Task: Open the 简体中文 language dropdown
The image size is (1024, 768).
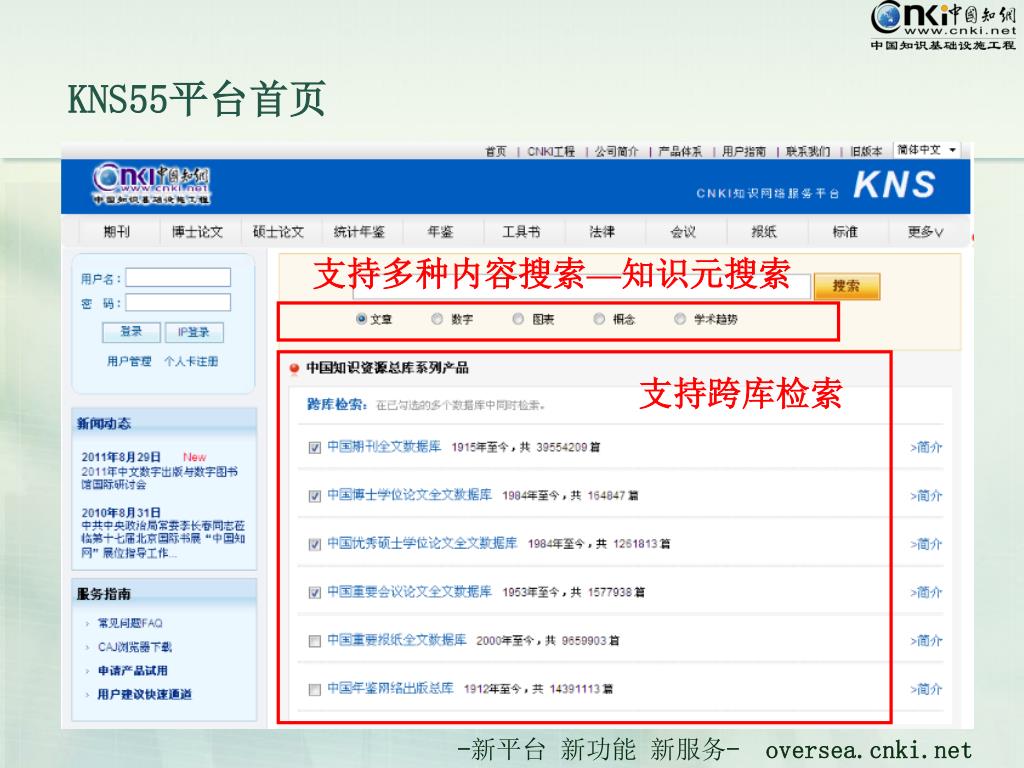Action: coord(927,150)
